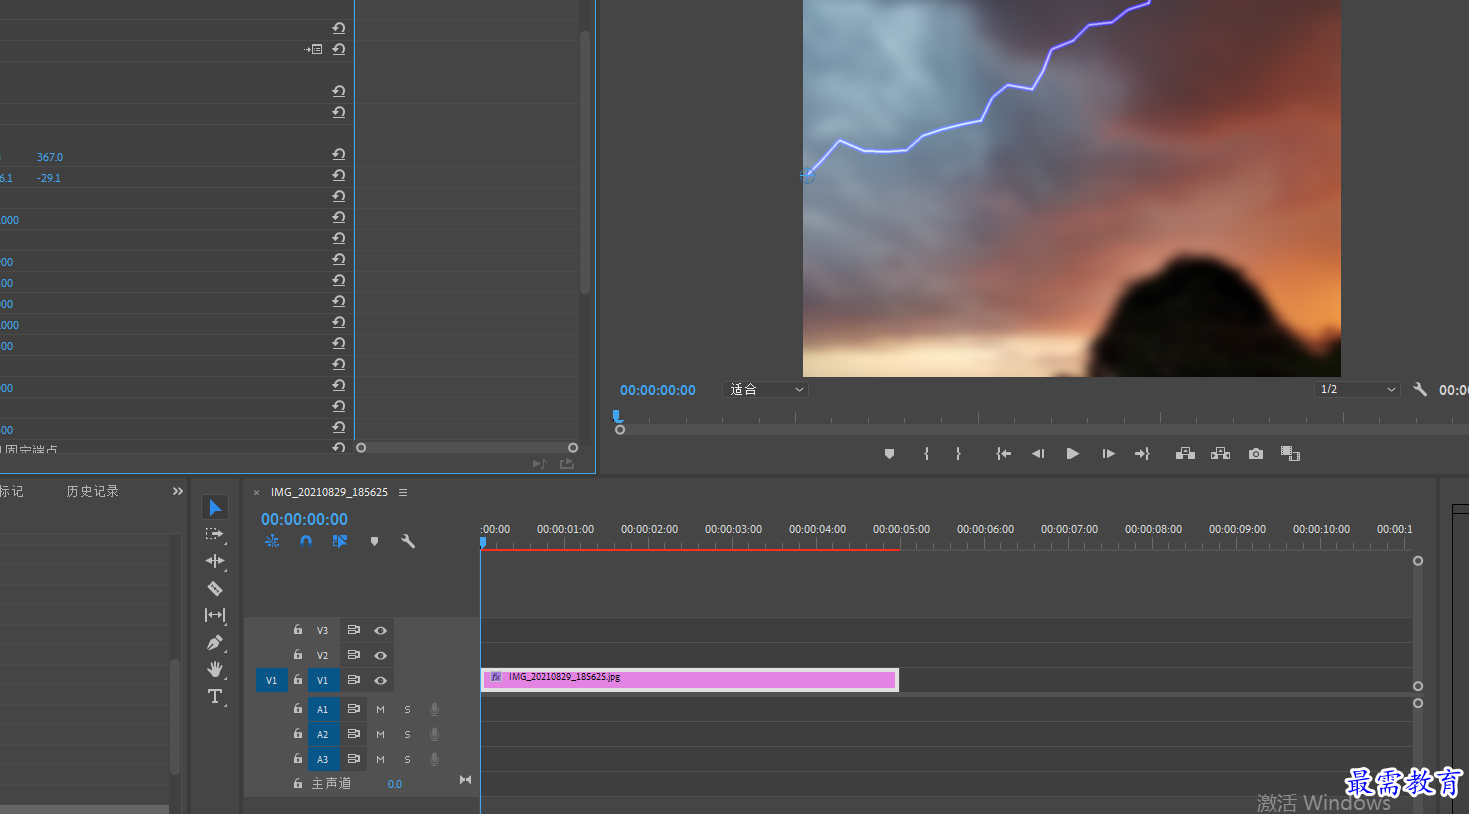The height and width of the screenshot is (814, 1469).
Task: Switch to the 历史记录 tab
Action: tap(92, 491)
